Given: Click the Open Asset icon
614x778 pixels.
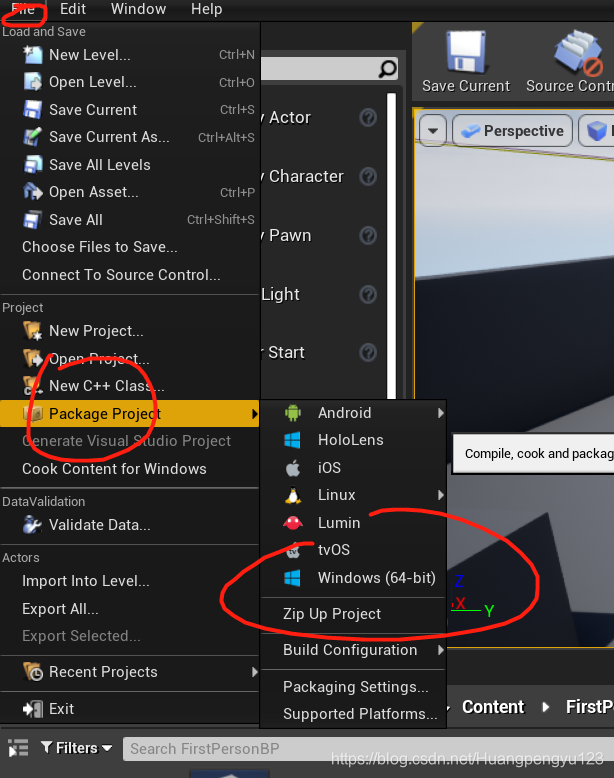Looking at the screenshot, I should 33,192.
